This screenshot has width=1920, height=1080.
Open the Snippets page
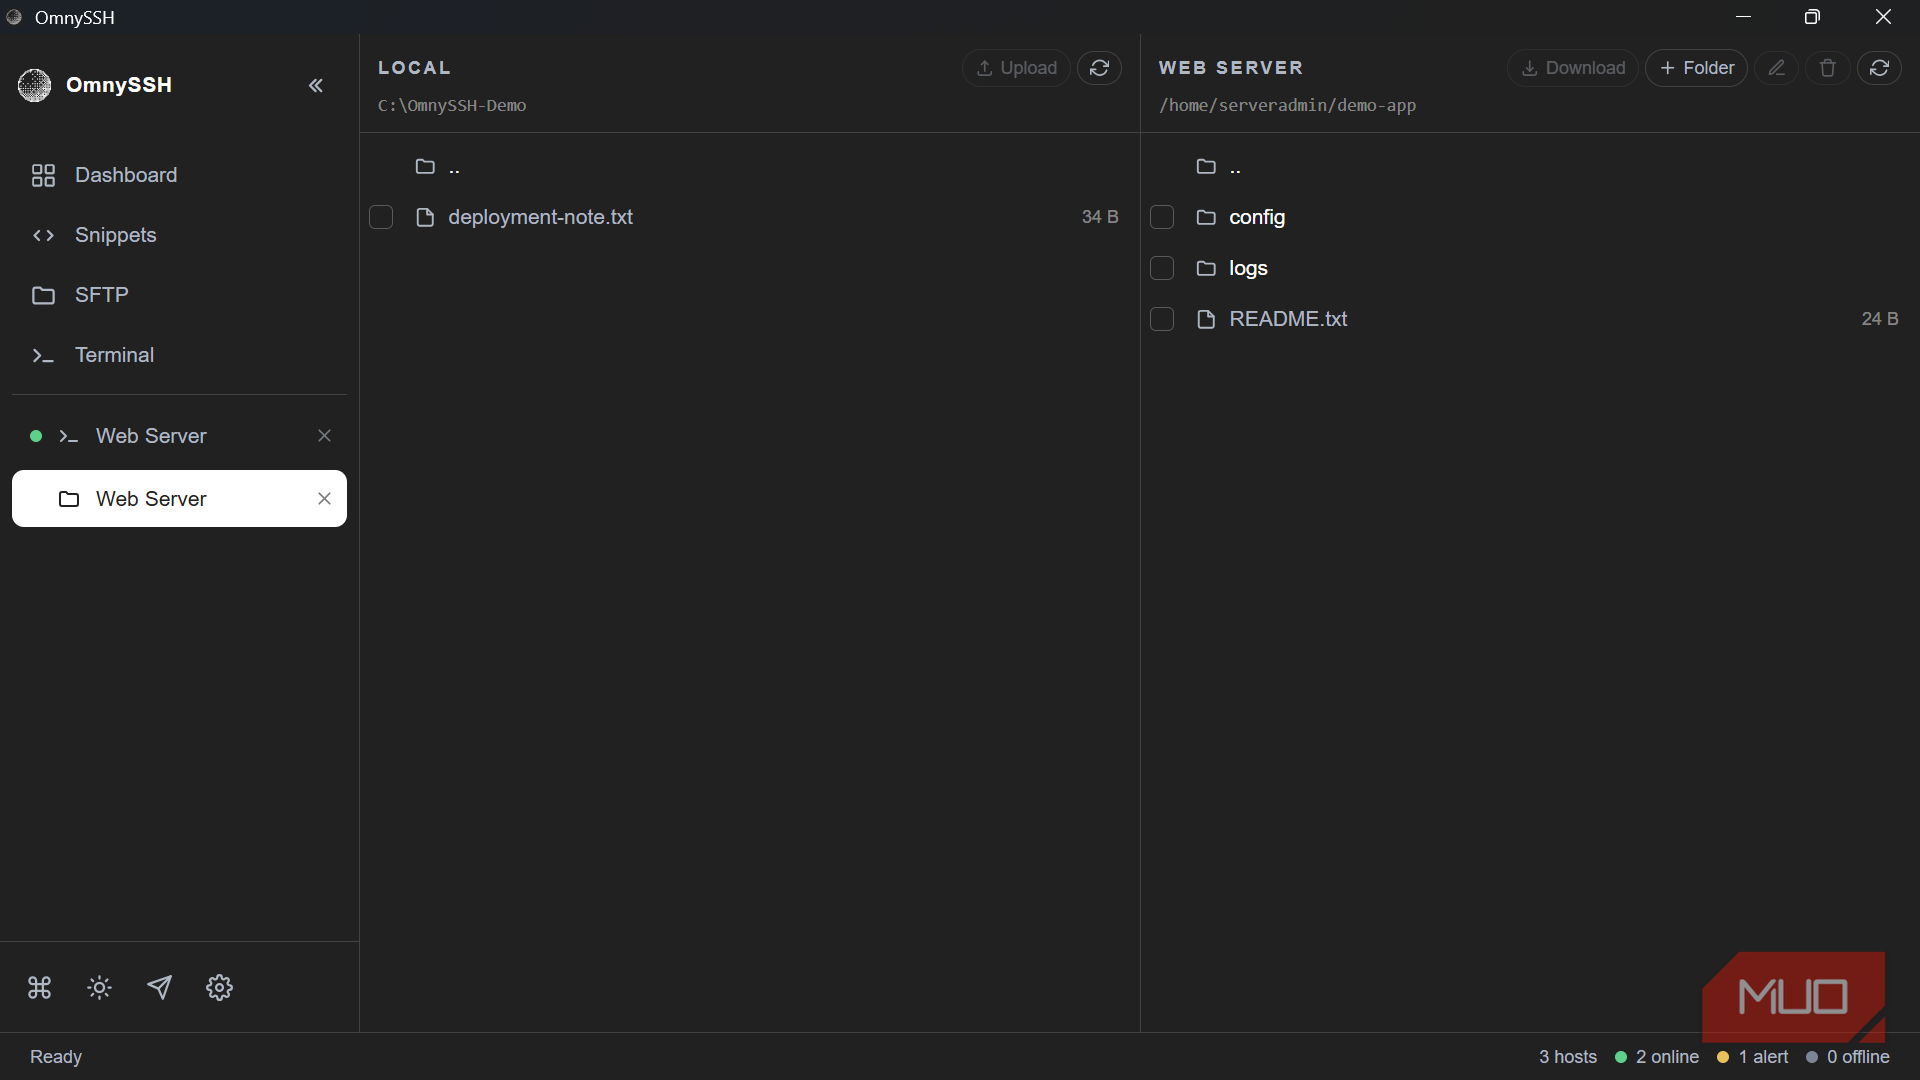click(x=179, y=235)
